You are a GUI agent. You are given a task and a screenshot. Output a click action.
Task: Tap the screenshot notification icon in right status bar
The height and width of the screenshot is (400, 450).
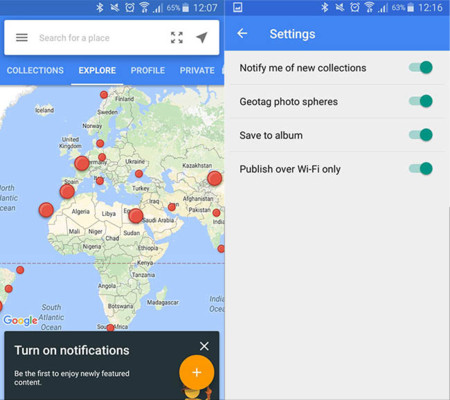238,7
